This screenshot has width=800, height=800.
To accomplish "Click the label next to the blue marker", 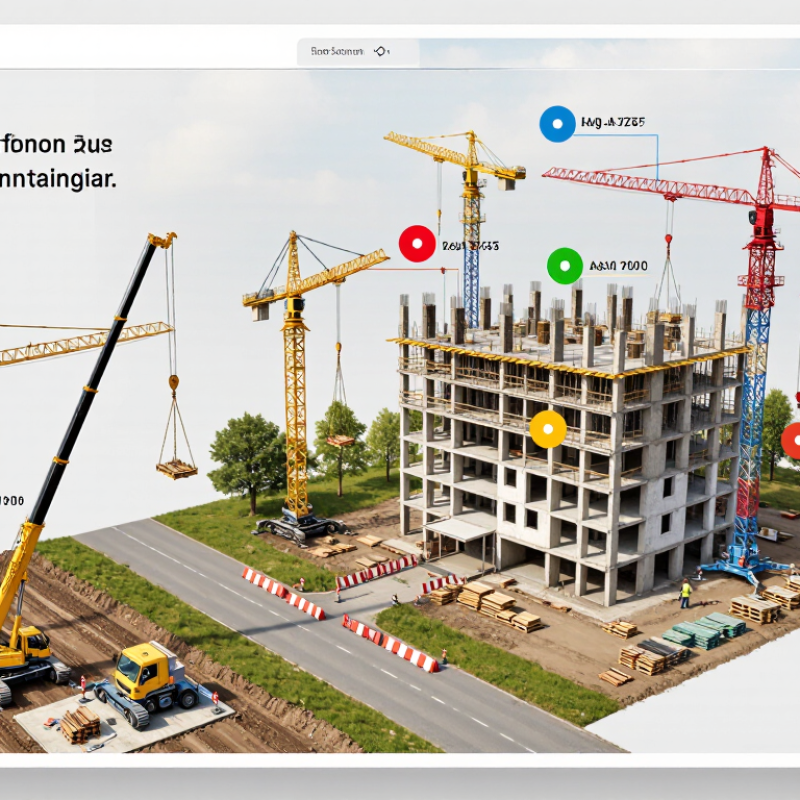I will 613,122.
